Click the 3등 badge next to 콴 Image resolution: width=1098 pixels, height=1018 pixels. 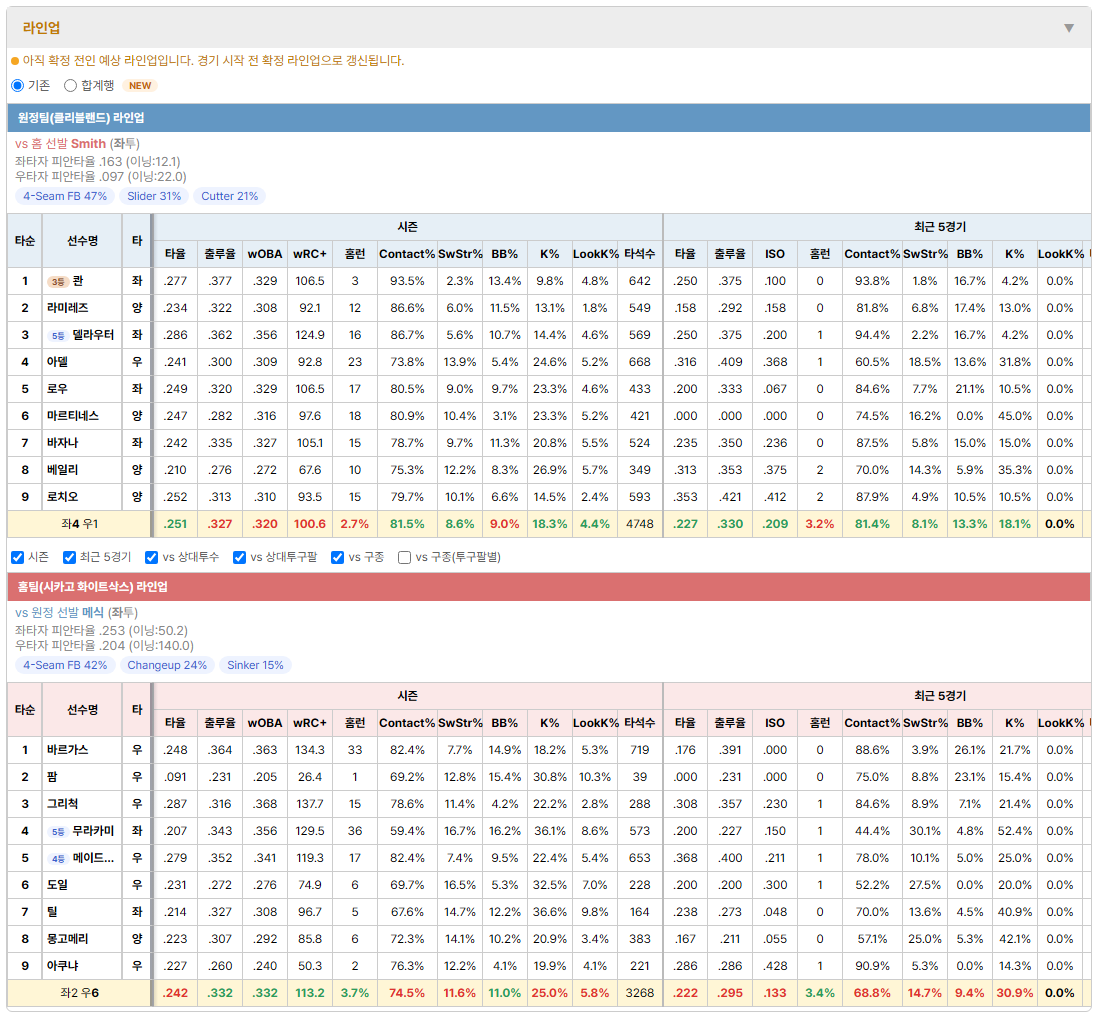point(57,281)
